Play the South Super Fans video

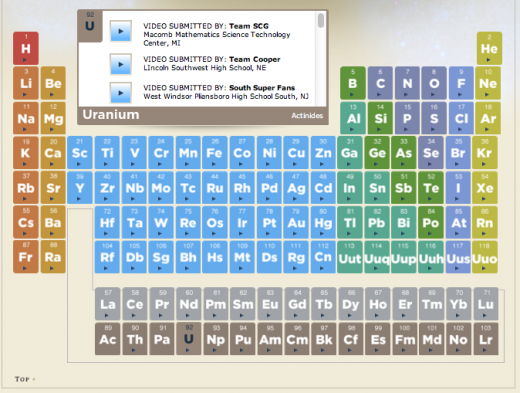click(121, 93)
